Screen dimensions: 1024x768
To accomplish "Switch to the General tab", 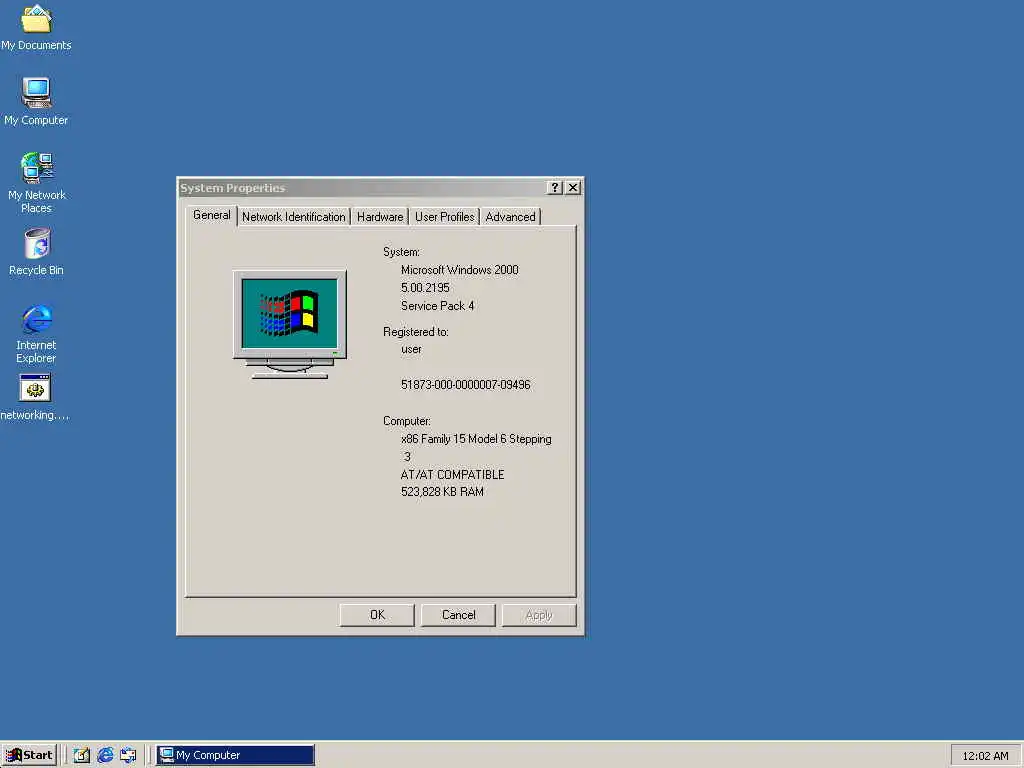I will click(212, 216).
